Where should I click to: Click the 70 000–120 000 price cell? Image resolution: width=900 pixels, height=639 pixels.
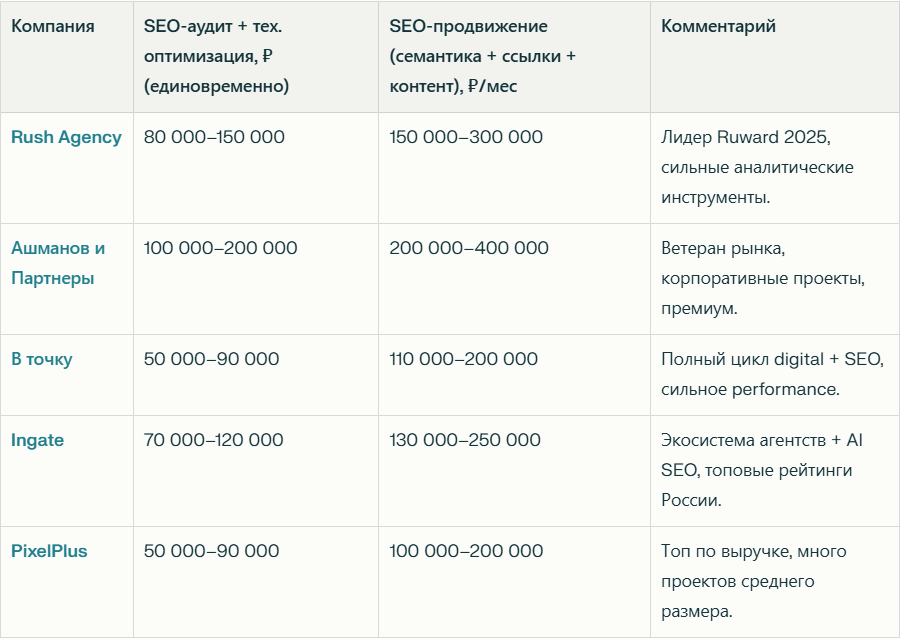(x=214, y=440)
